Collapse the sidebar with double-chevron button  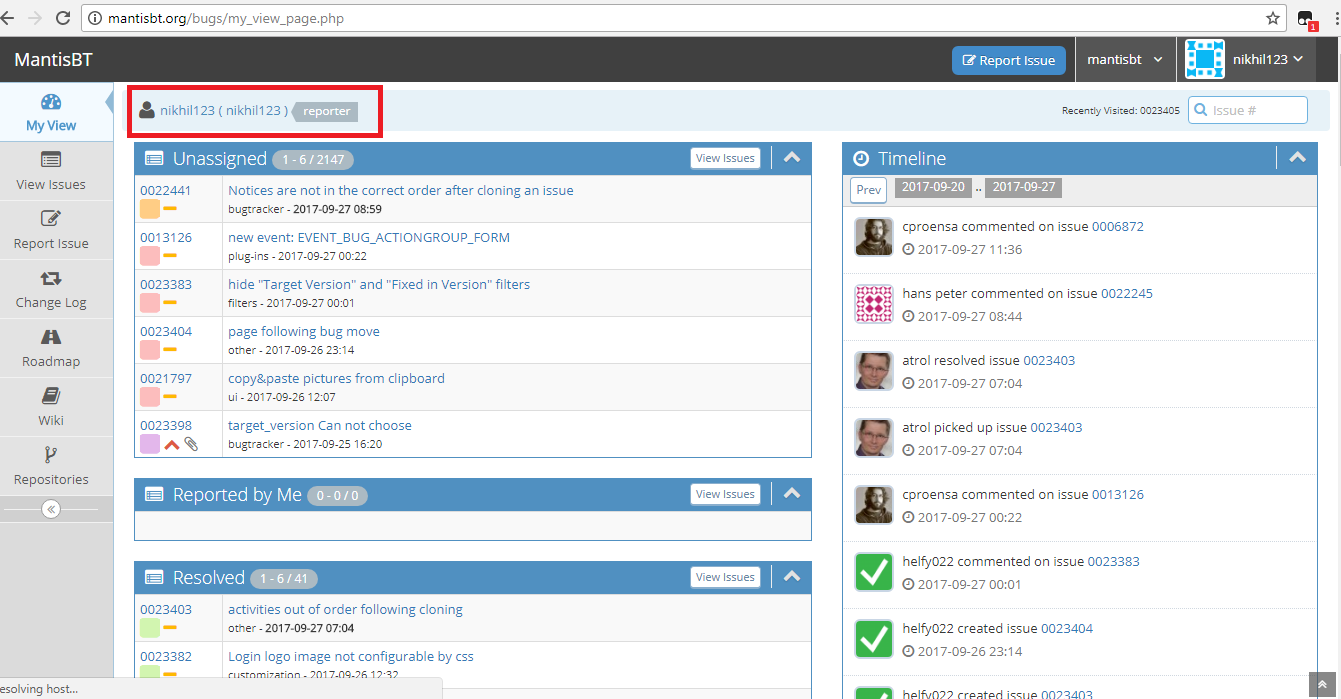52,509
